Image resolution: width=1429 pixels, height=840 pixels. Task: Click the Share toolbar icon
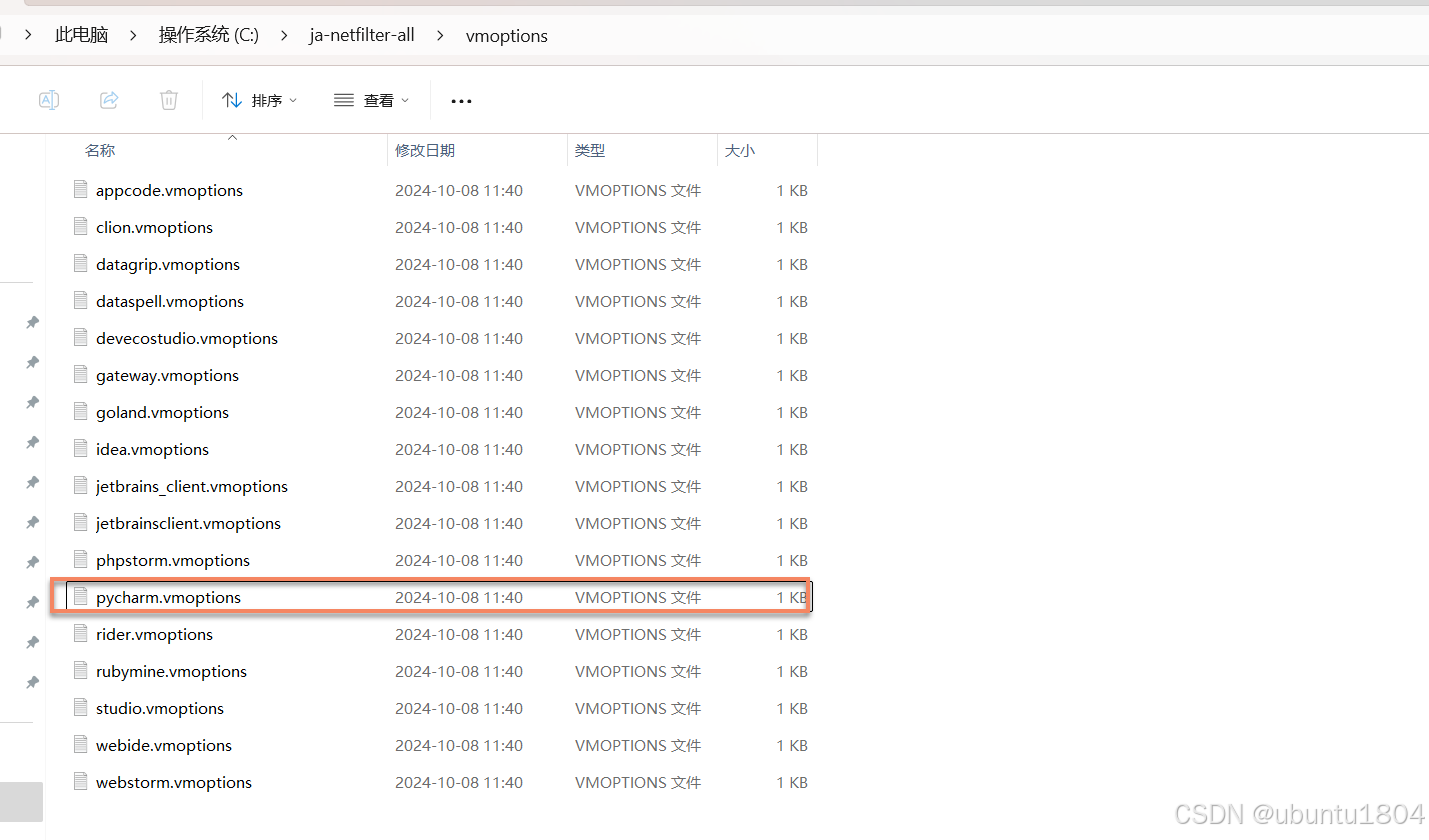pyautogui.click(x=109, y=100)
